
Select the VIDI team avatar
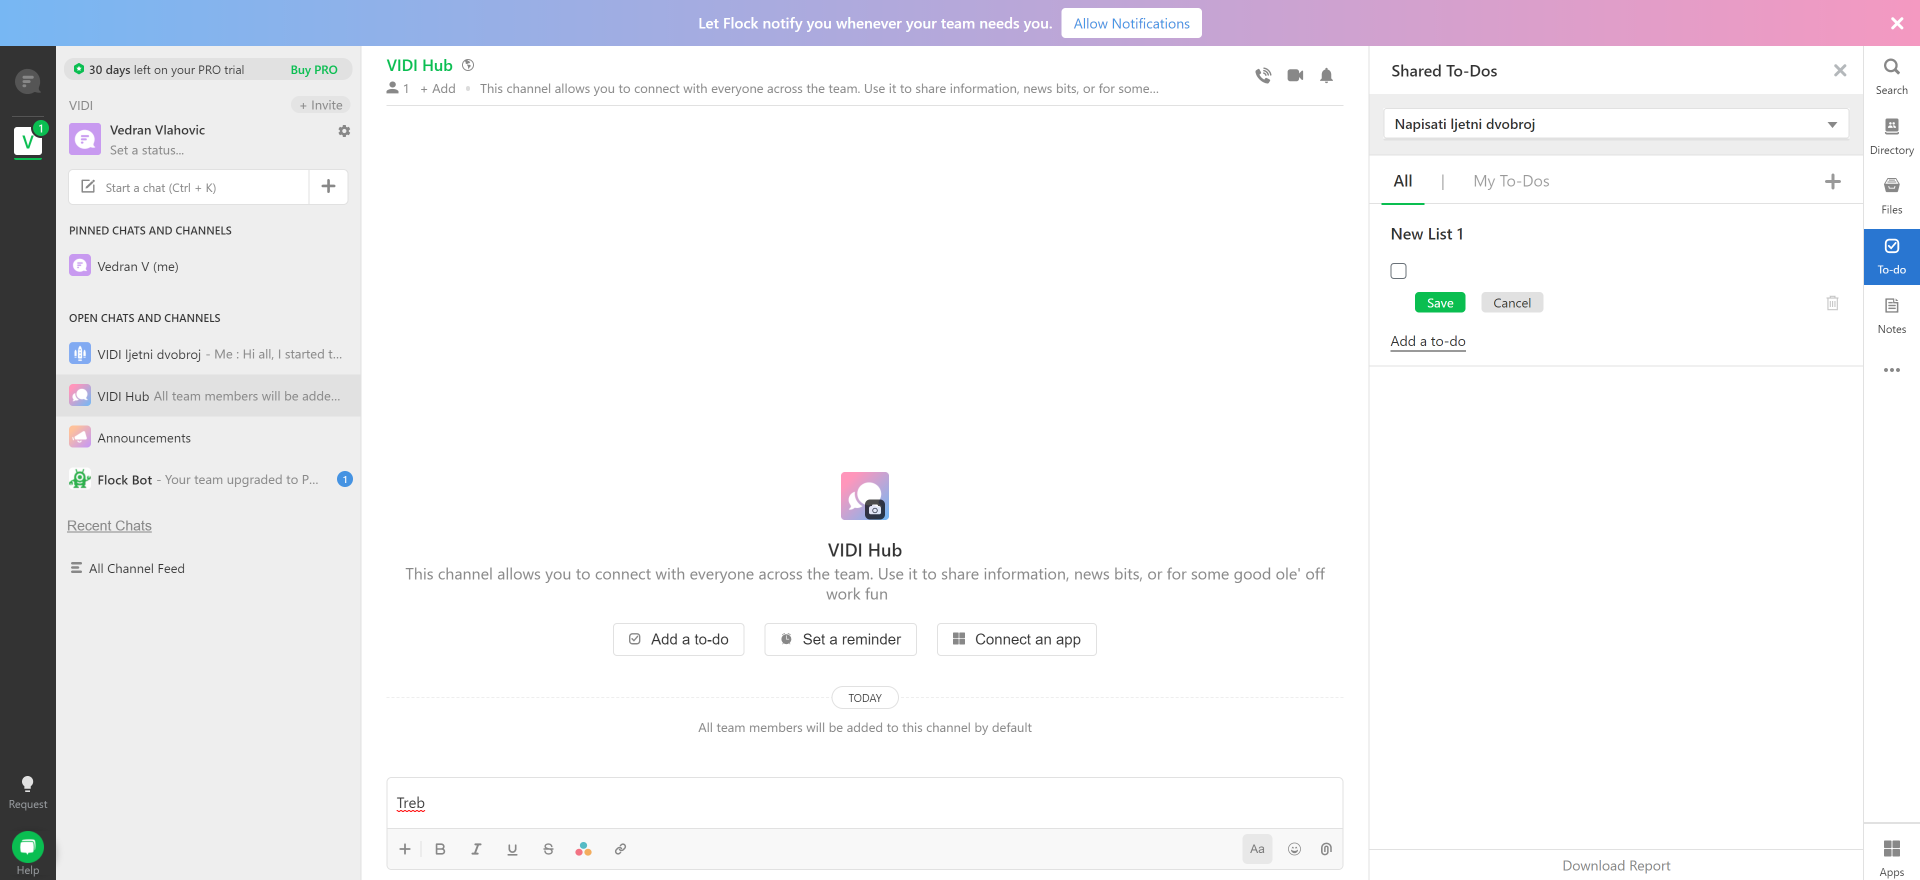click(28, 141)
